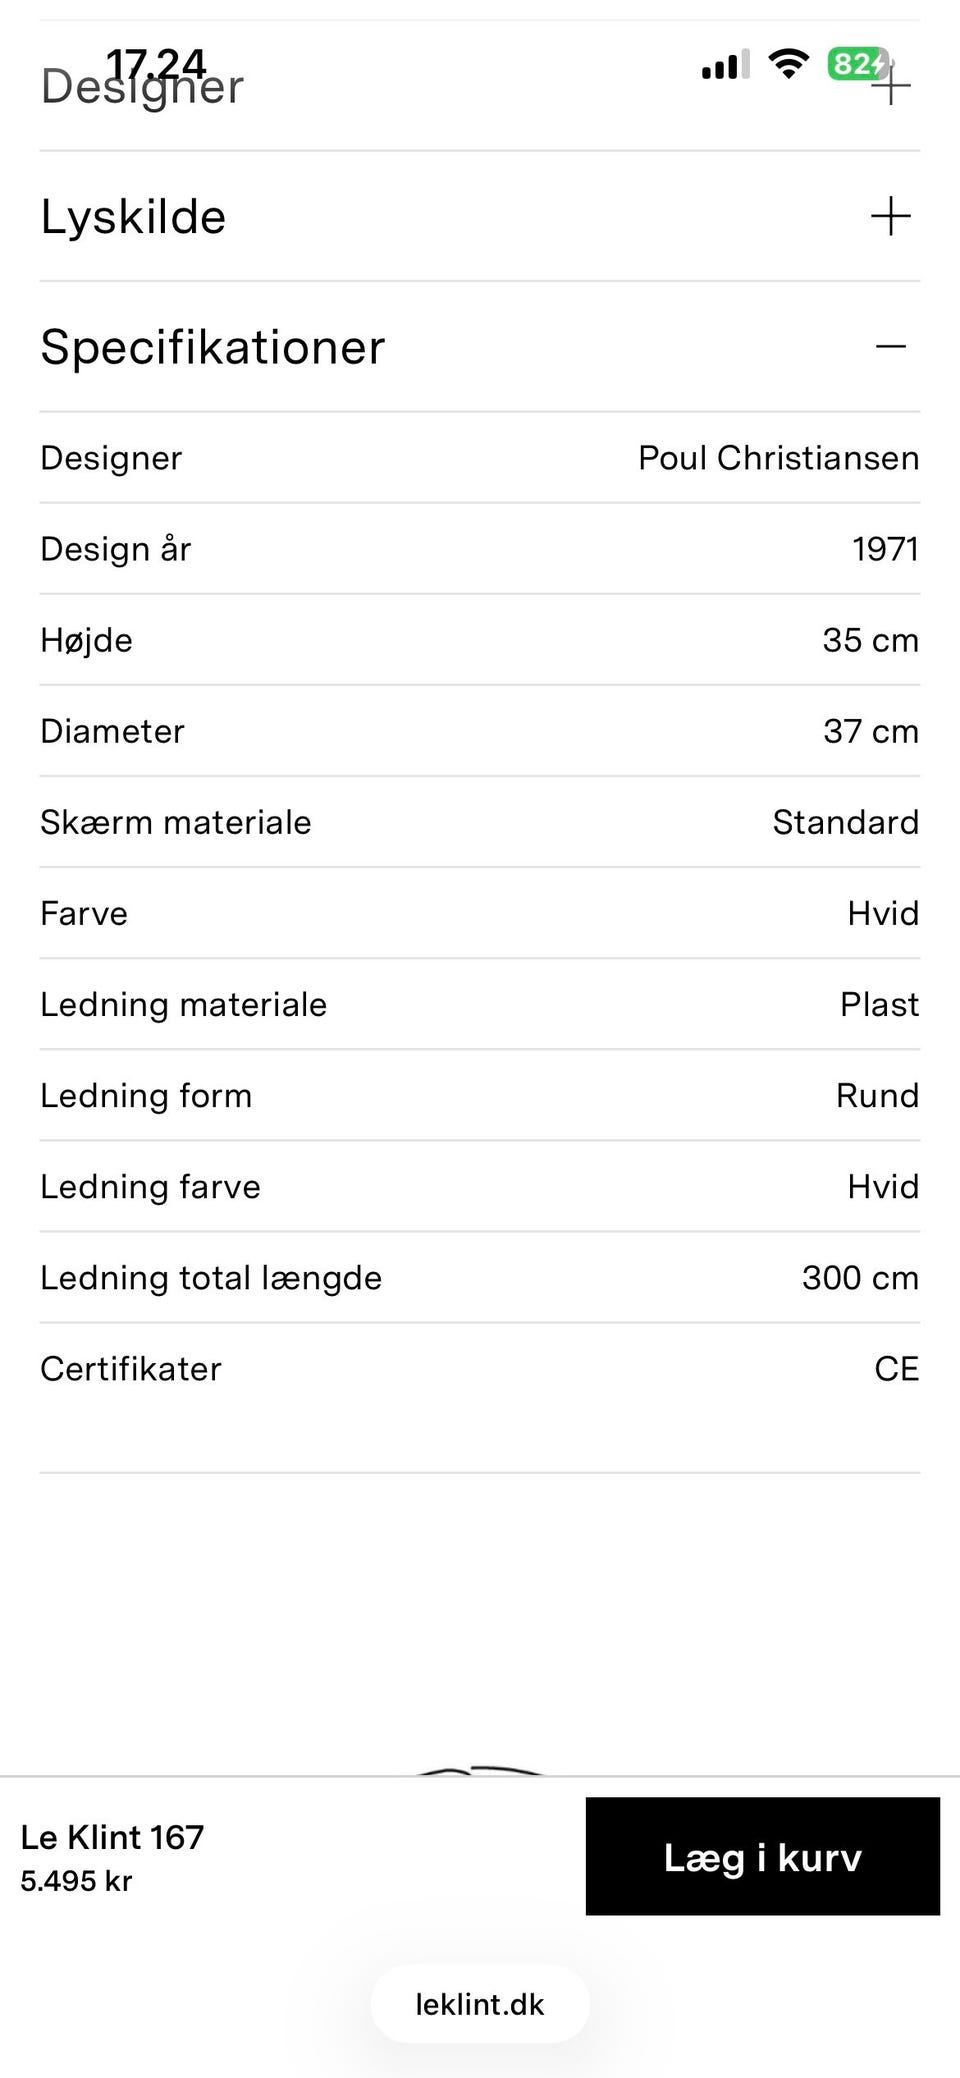Screen dimensions: 960x2078
Task: Tap the Poul Christiansen designer value
Action: (778, 458)
